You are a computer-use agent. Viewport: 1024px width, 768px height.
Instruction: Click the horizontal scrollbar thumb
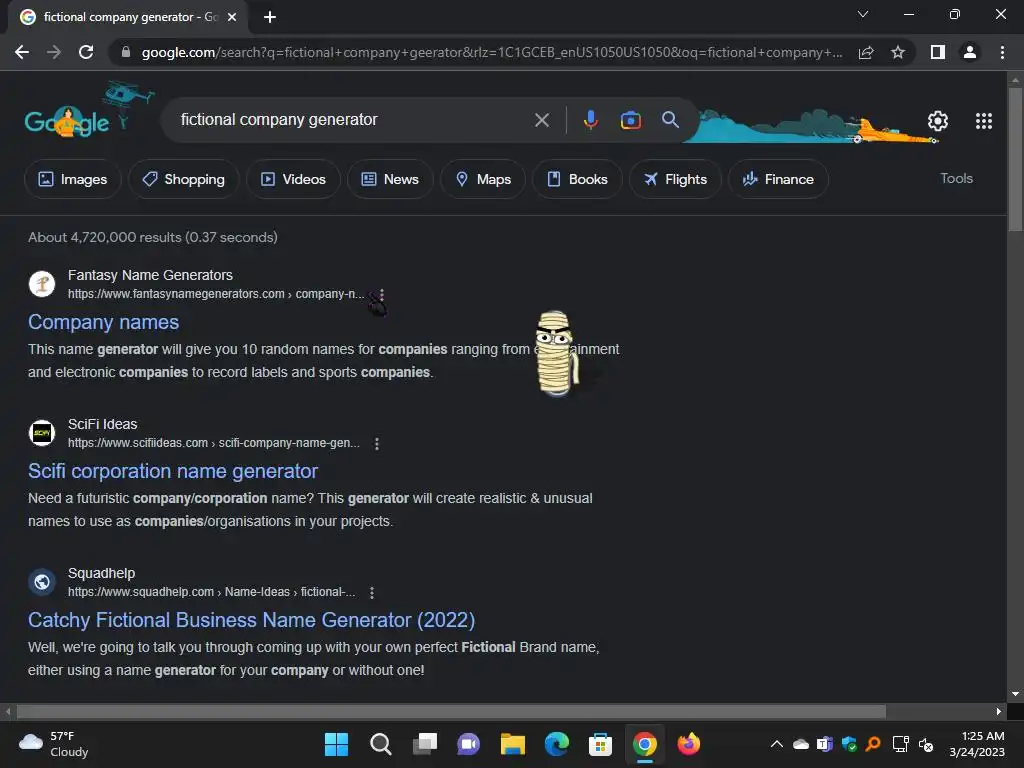[x=451, y=711]
